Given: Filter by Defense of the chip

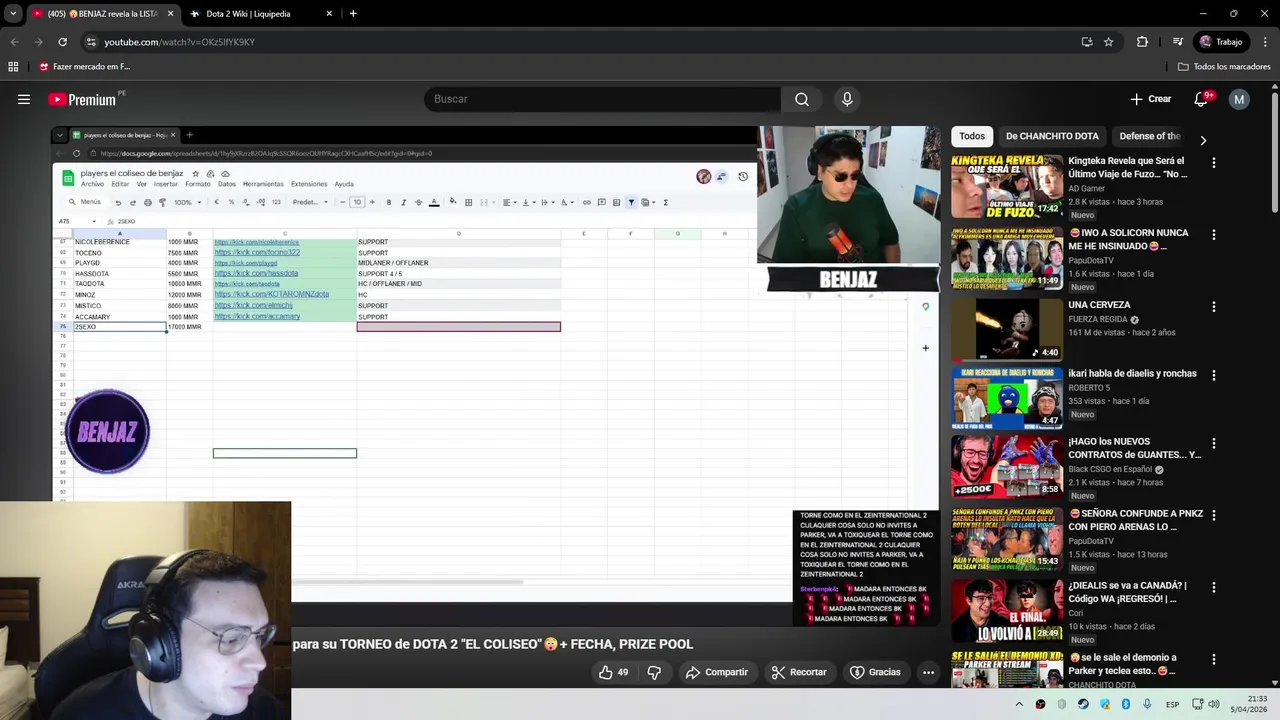Looking at the screenshot, I should click(1150, 136).
